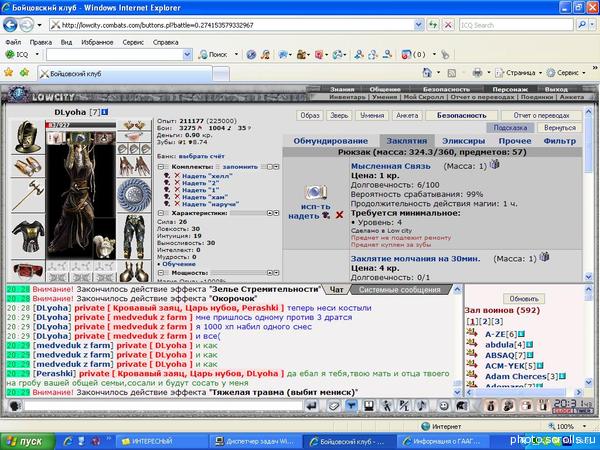Click the money bag icon
Image resolution: width=600 pixels, height=450 pixels.
tap(490, 406)
